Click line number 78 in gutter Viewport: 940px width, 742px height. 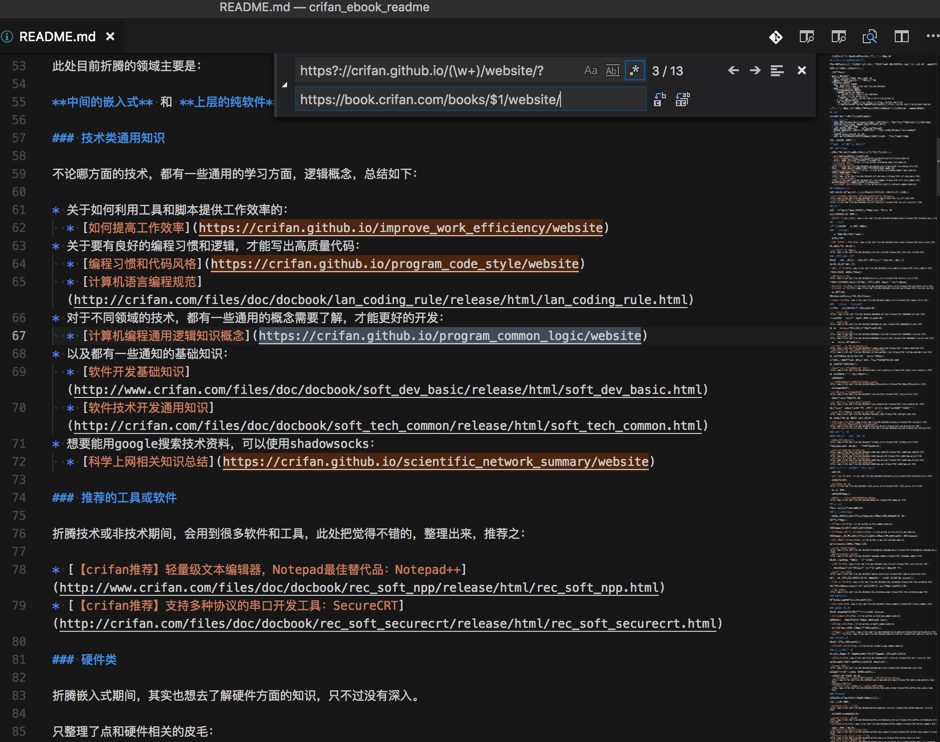pyautogui.click(x=19, y=569)
